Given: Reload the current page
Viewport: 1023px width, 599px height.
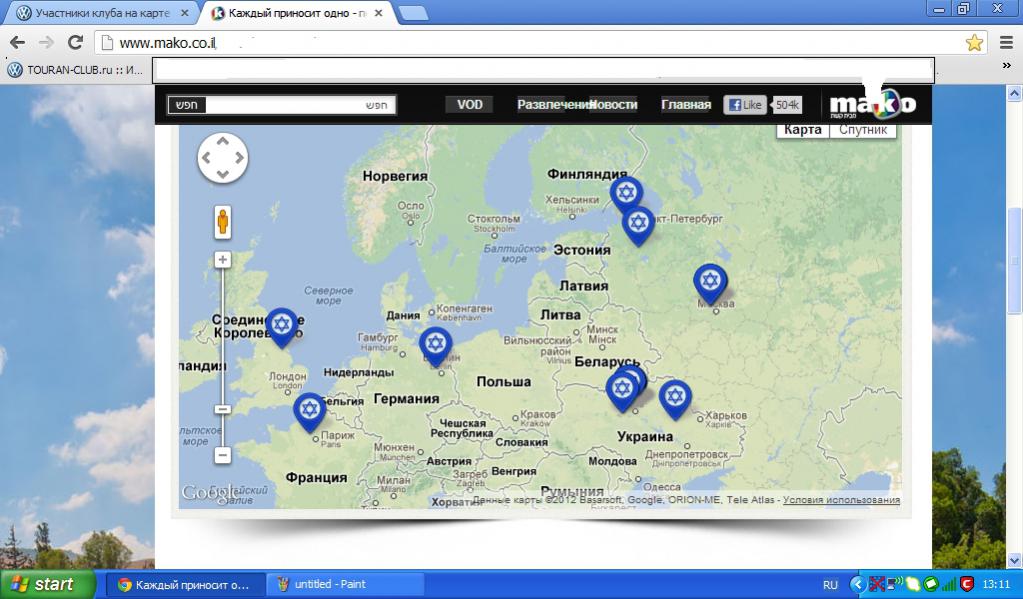Looking at the screenshot, I should 76,42.
